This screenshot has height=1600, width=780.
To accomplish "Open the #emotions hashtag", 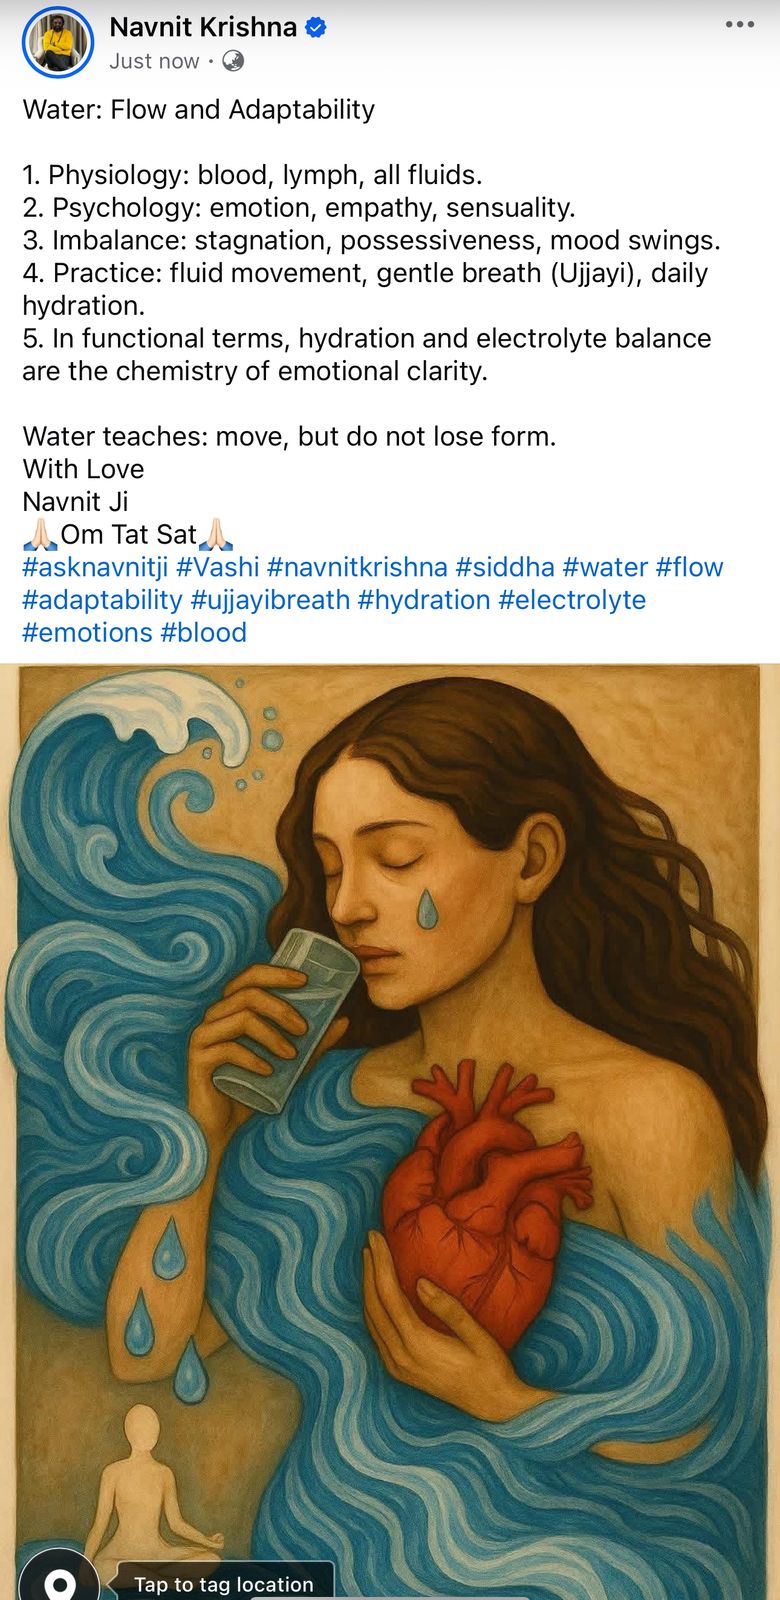I will pos(87,633).
